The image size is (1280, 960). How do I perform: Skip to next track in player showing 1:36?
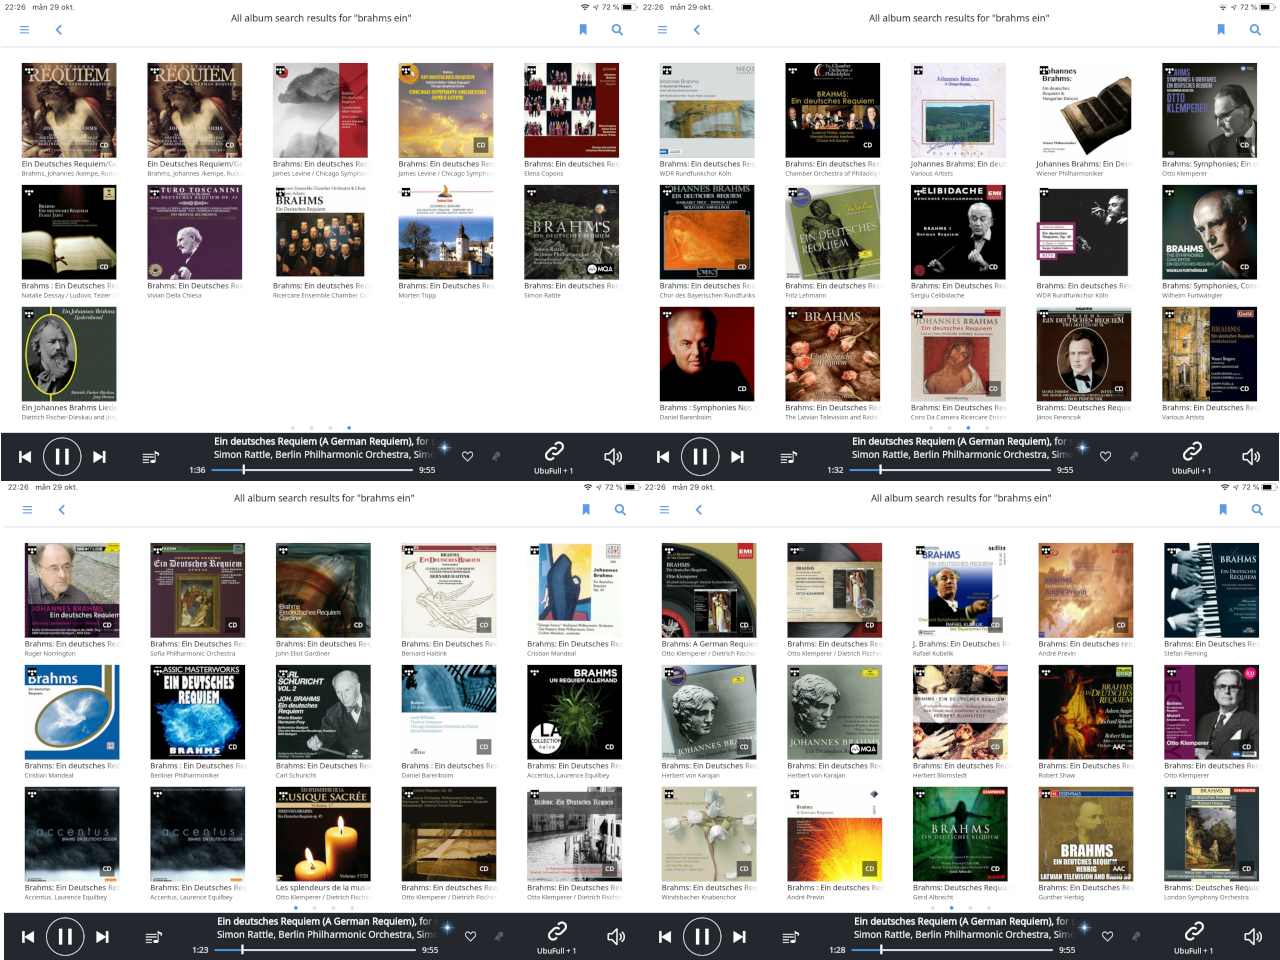pos(99,457)
